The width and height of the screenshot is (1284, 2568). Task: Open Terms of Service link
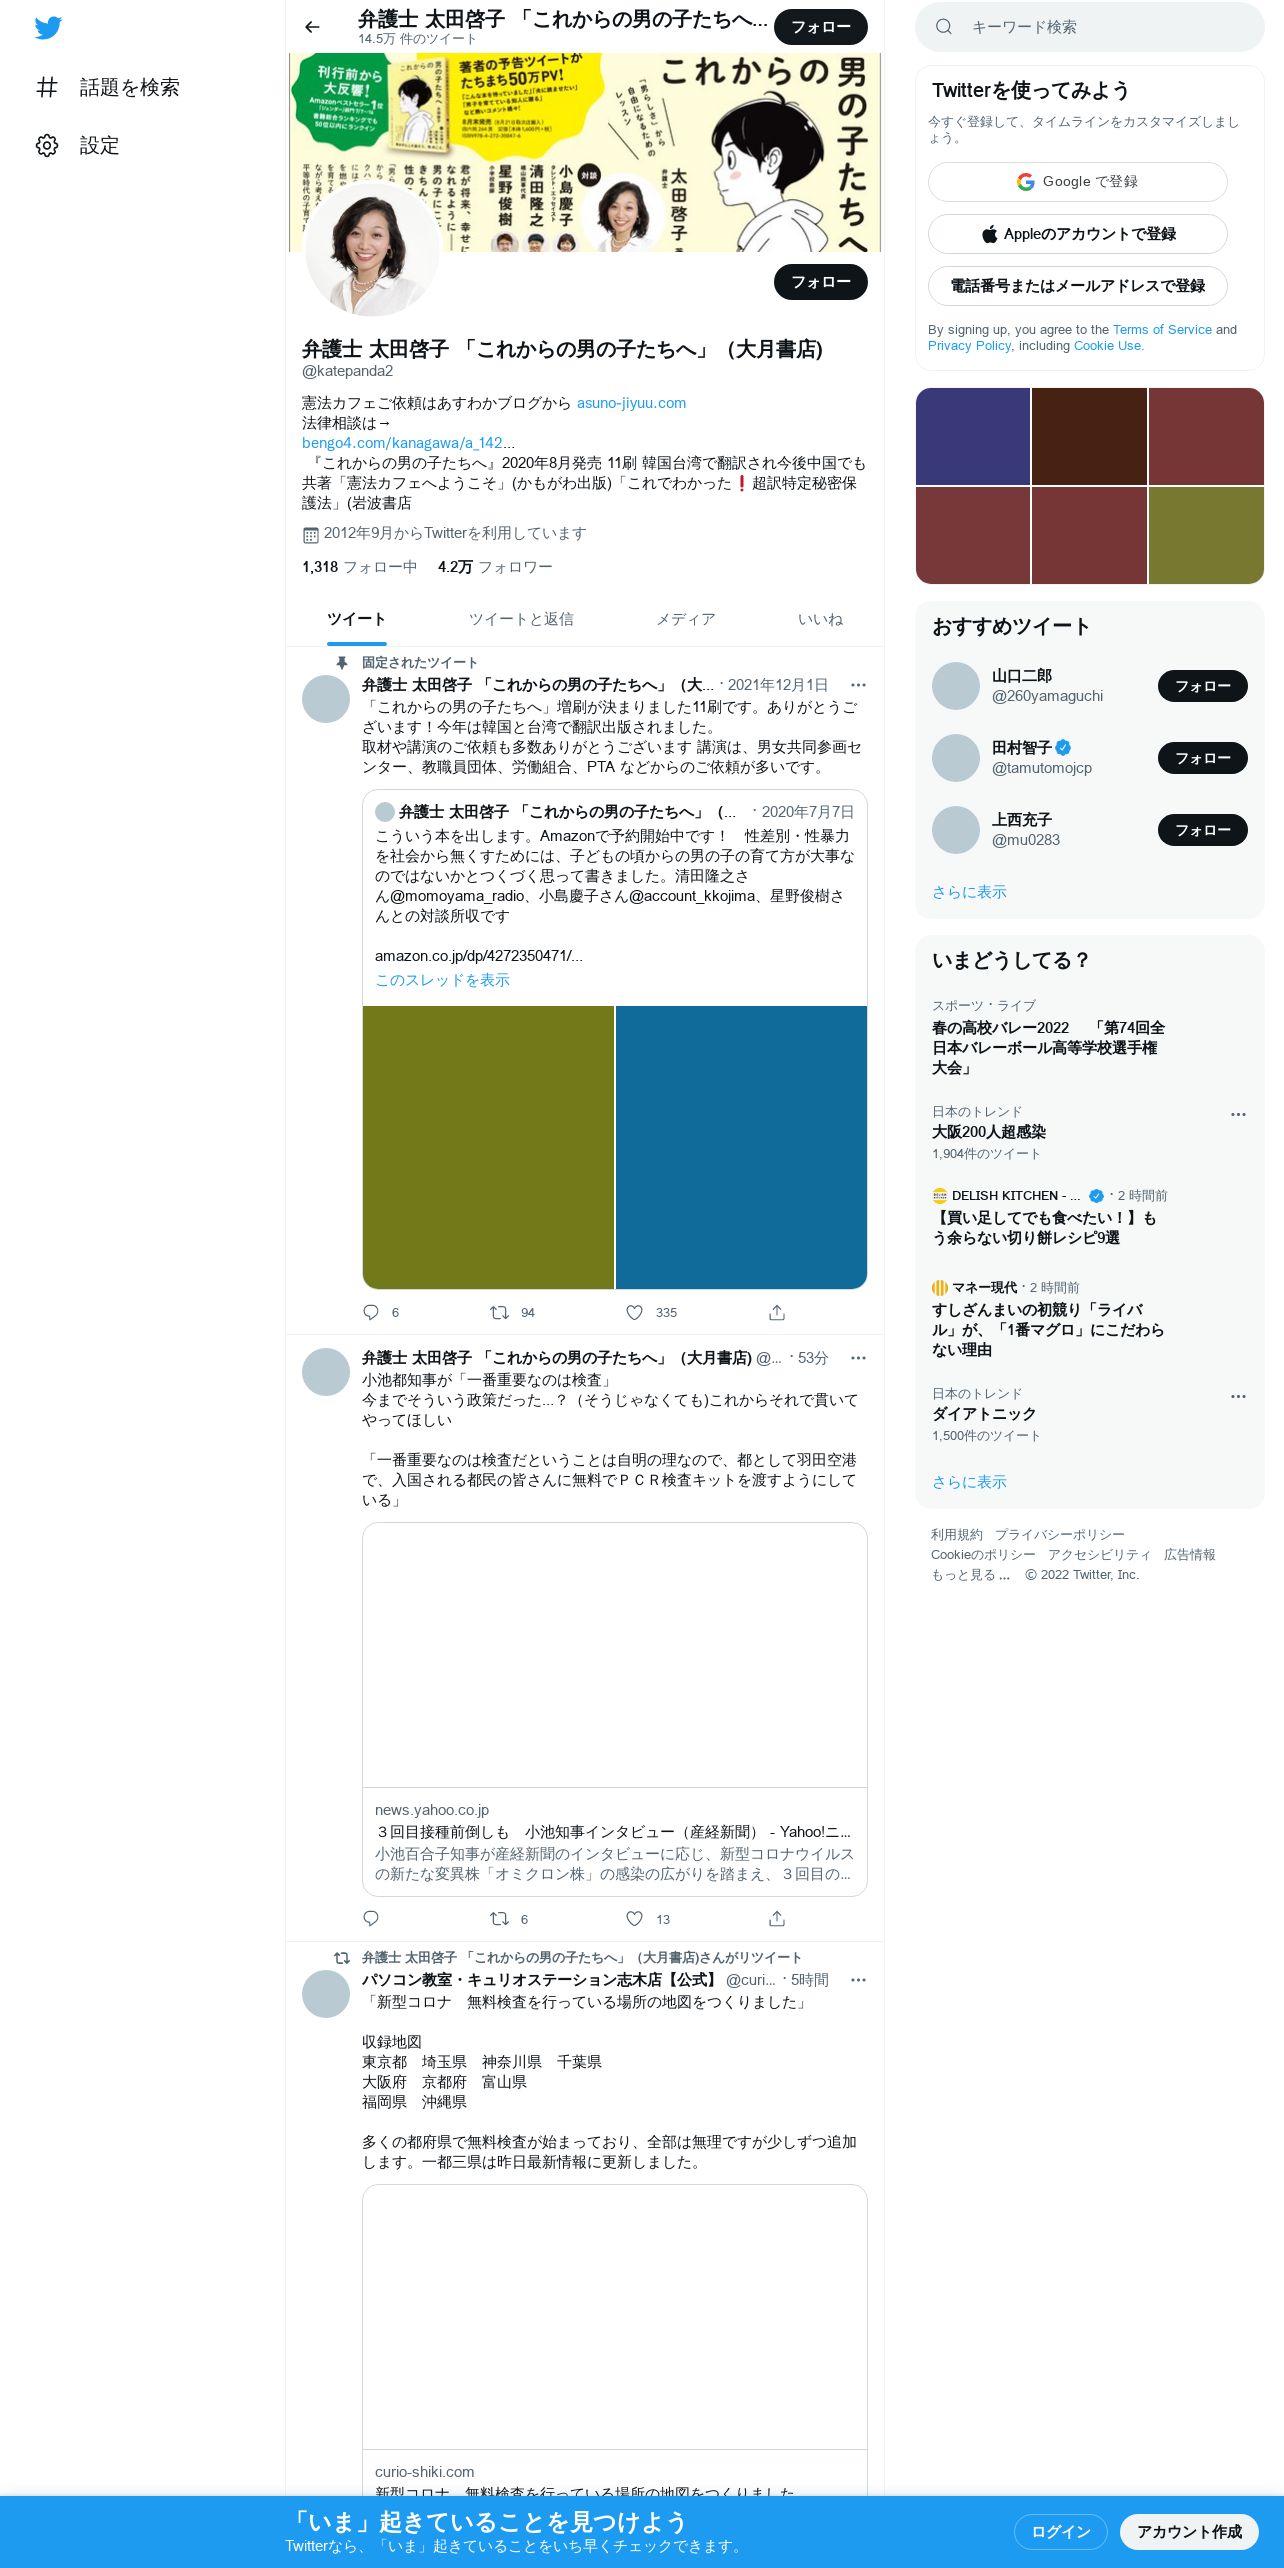1162,330
